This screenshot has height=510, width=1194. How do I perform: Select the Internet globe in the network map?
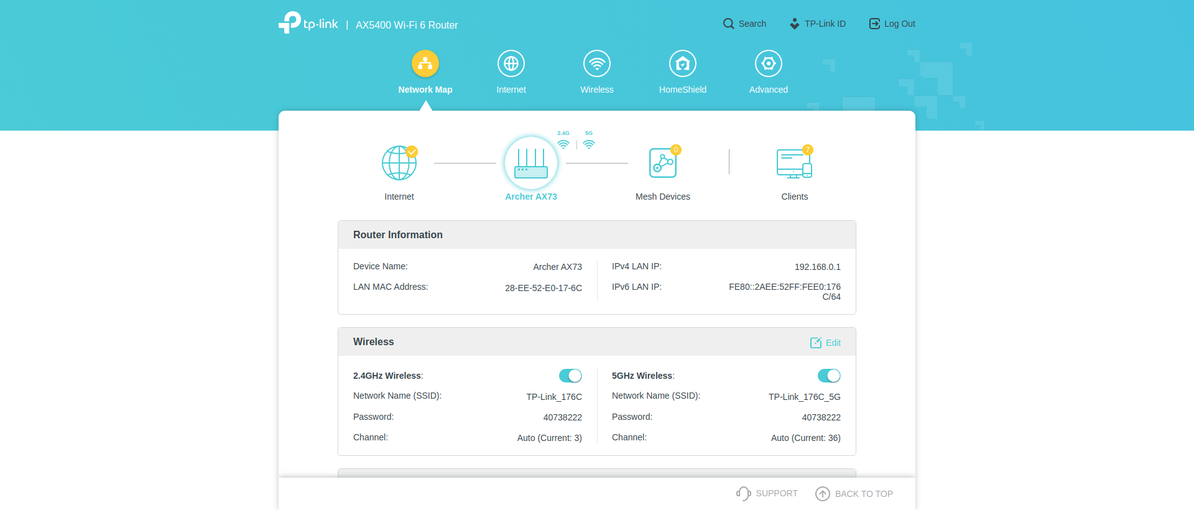399,163
